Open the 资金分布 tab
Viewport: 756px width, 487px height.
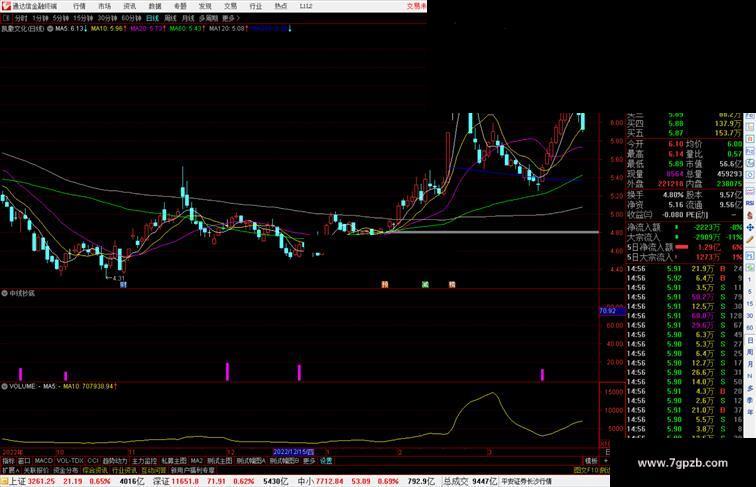pos(66,470)
